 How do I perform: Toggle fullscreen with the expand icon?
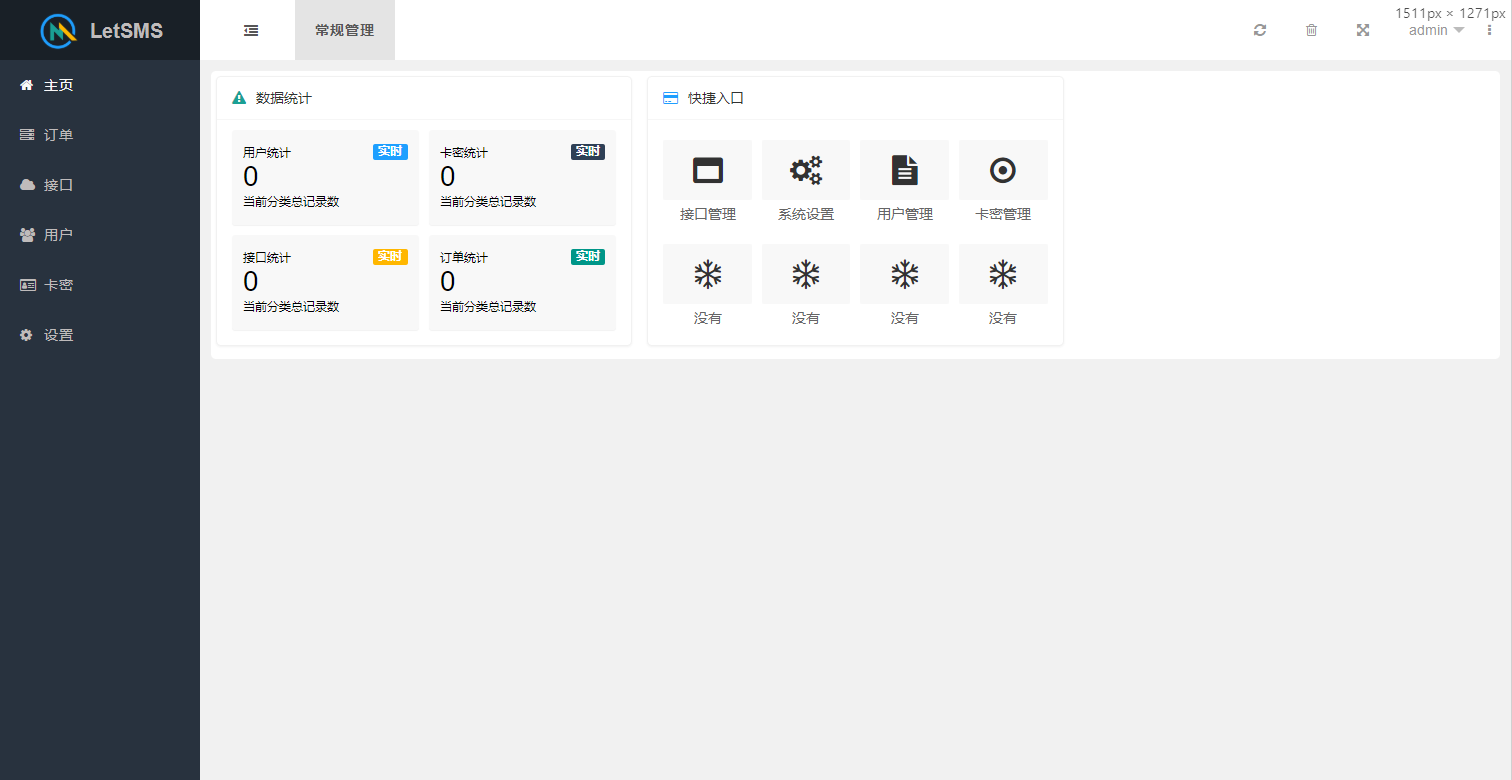coord(1362,30)
